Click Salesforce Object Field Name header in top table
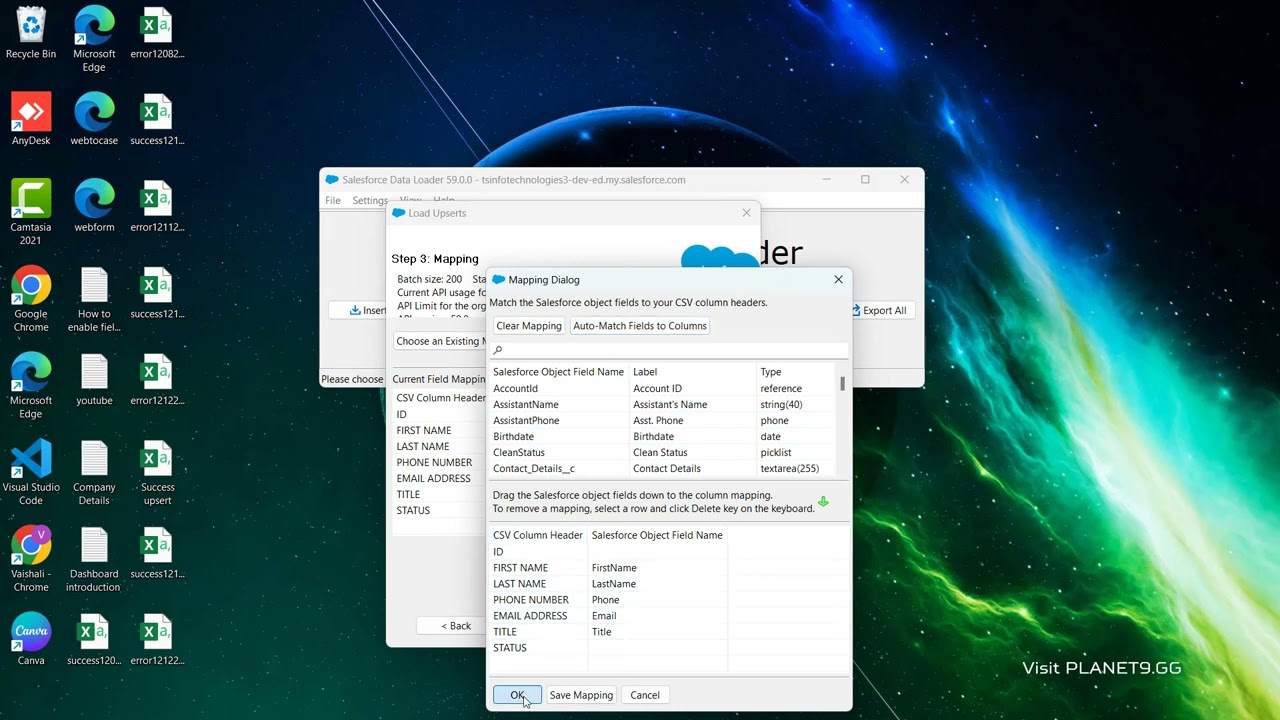Image resolution: width=1280 pixels, height=720 pixels. click(x=558, y=372)
